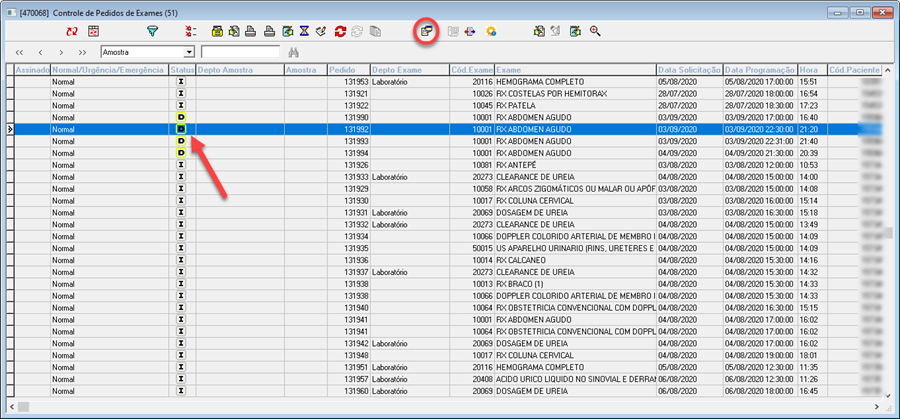Click the gray copy documents icon
The width and height of the screenshot is (900, 419).
coord(375,32)
